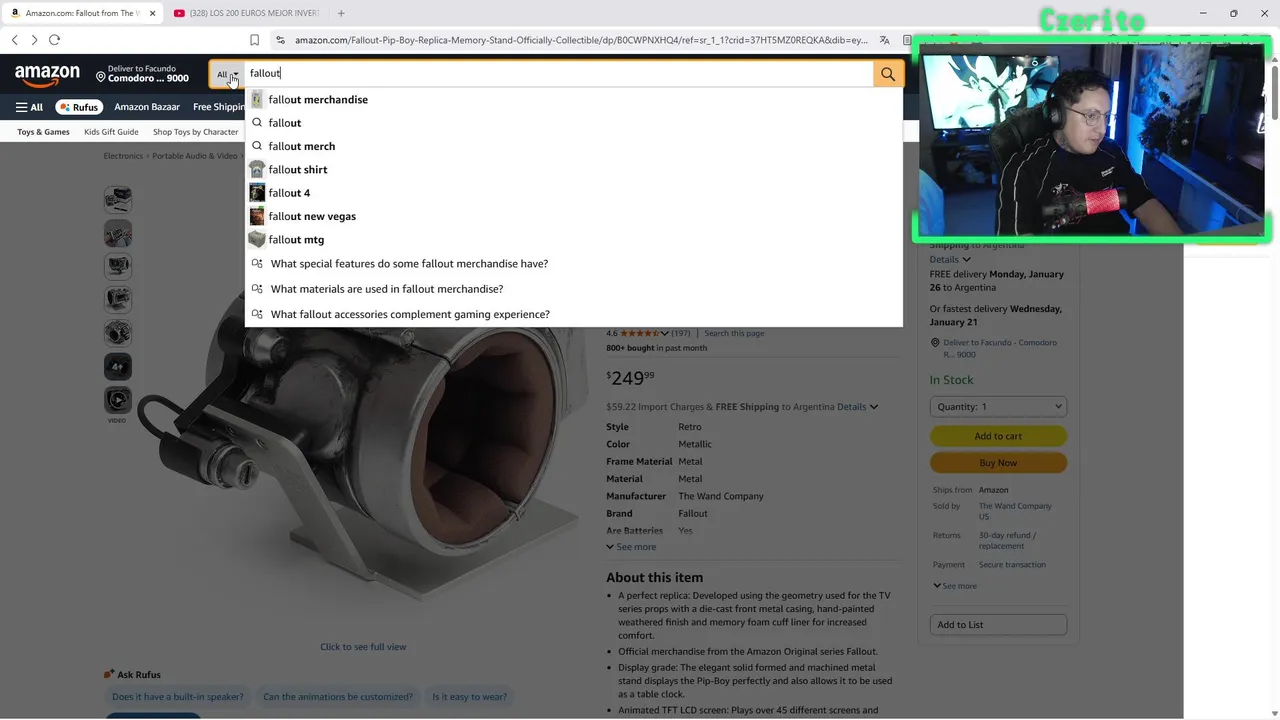The height and width of the screenshot is (720, 1280).
Task: Click the address bar URL
Action: pyautogui.click(x=581, y=40)
